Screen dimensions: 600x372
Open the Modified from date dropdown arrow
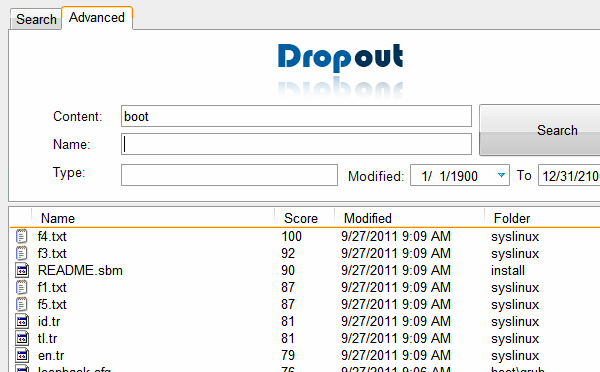tap(501, 175)
